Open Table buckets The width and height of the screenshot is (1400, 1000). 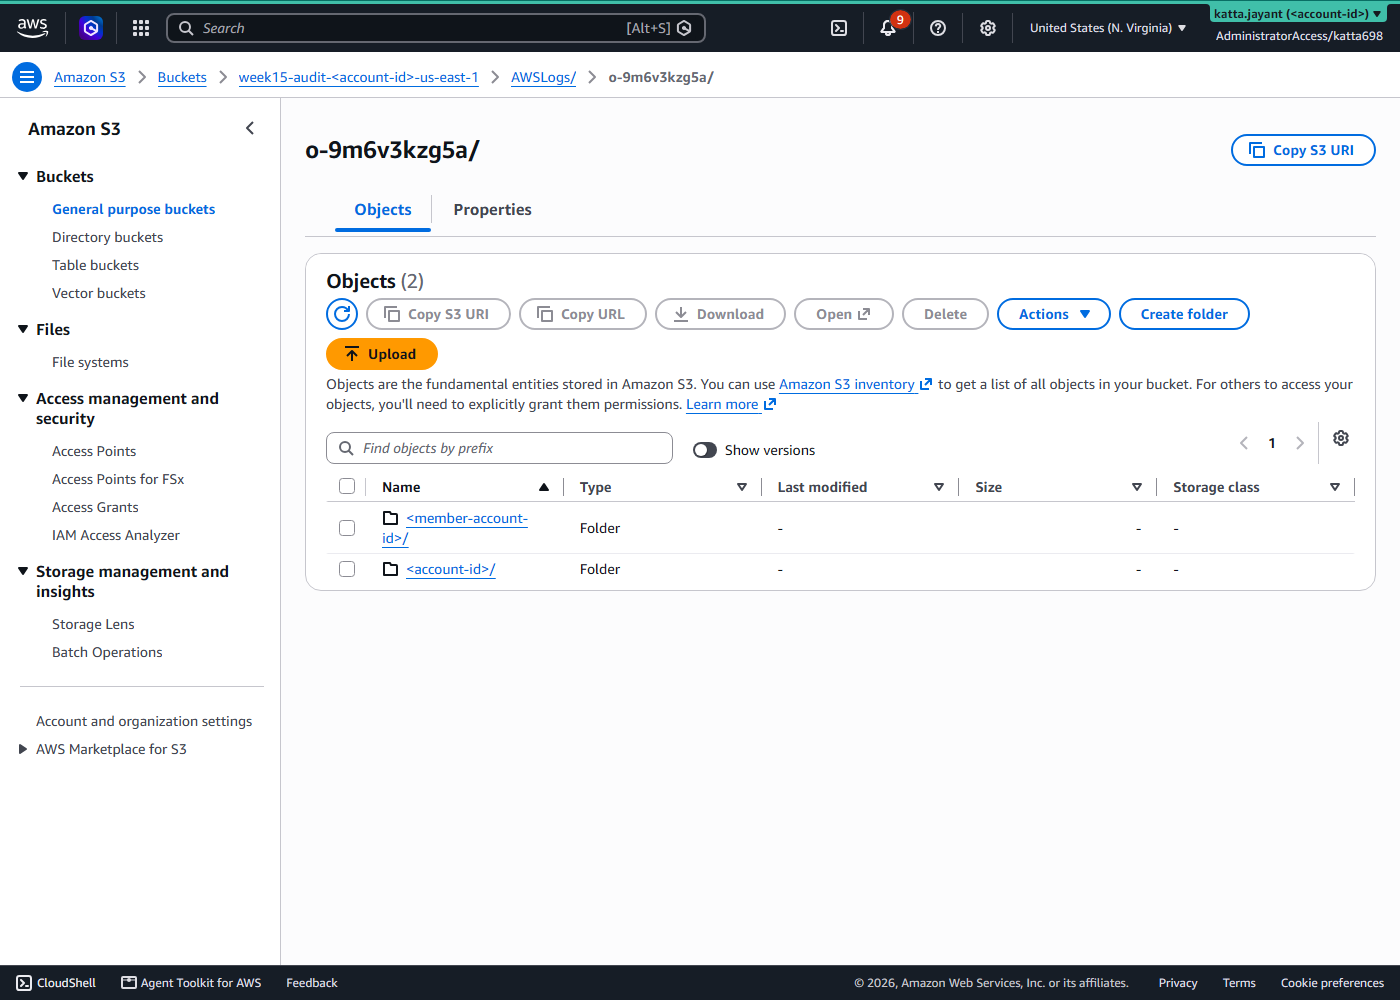click(x=95, y=265)
